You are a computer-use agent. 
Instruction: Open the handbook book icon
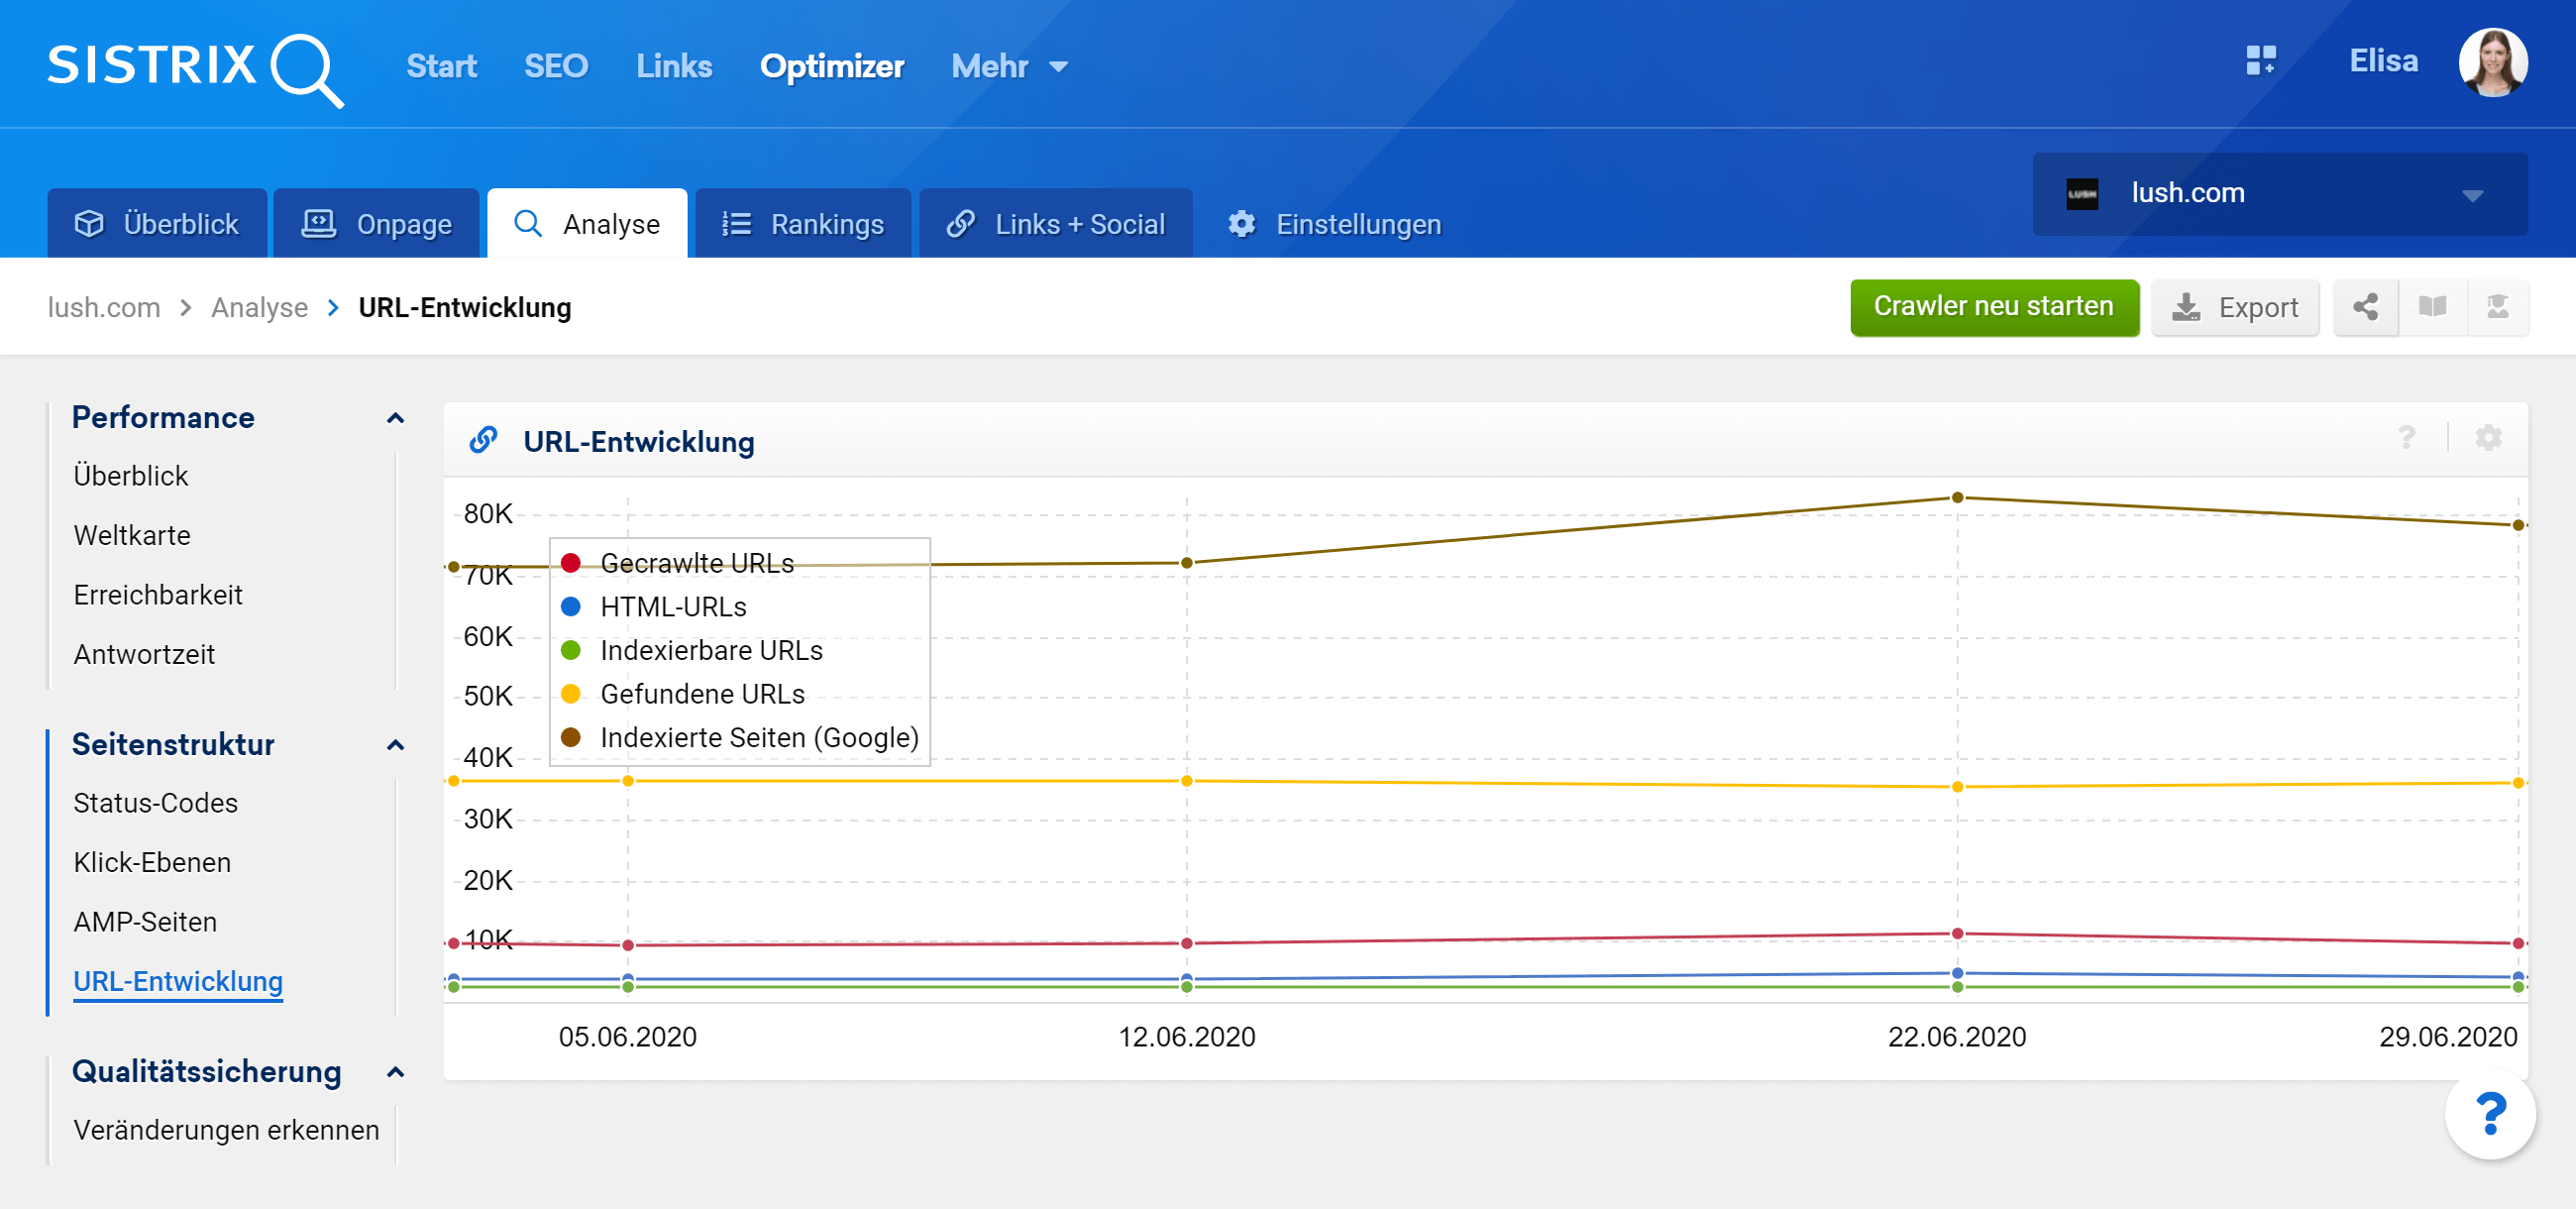tap(2432, 307)
